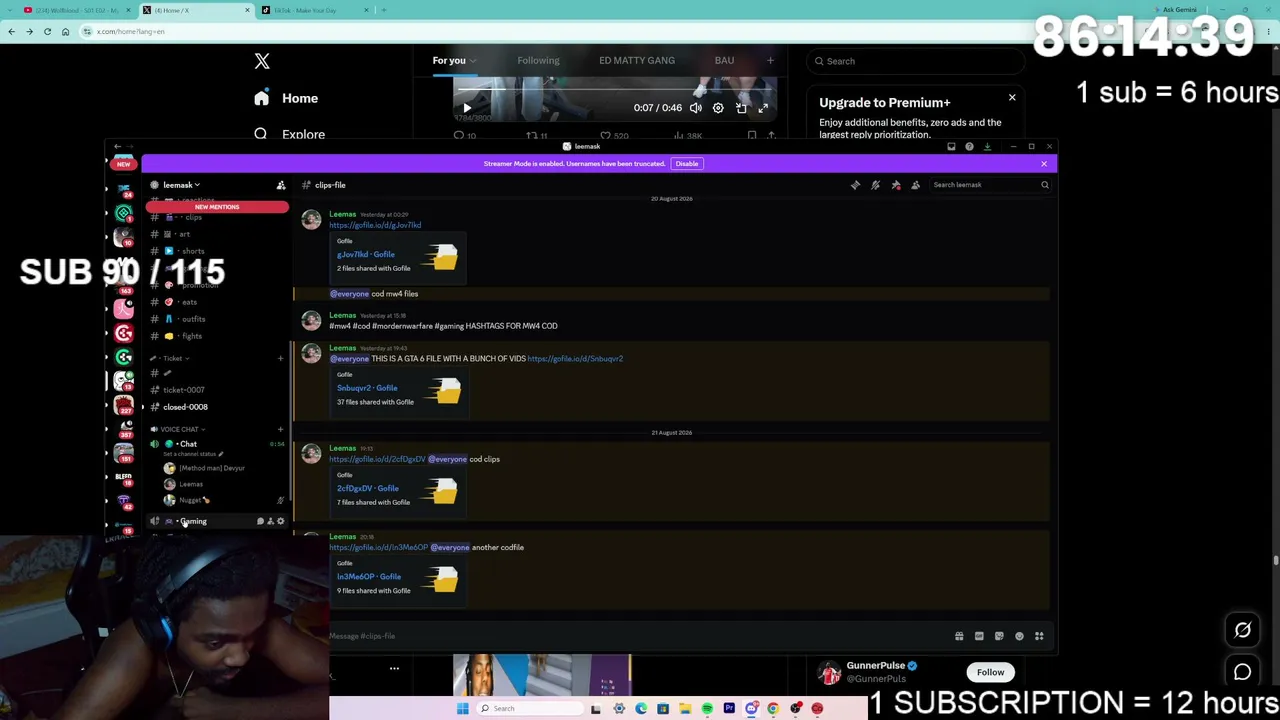Image resolution: width=1280 pixels, height=720 pixels.
Task: Close the Upgrade to Premium+ card
Action: click(1012, 98)
